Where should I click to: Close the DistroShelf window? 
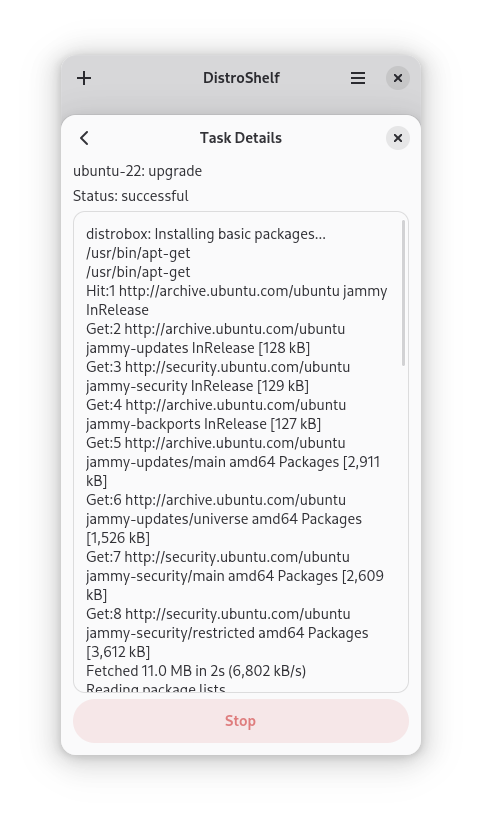coord(398,78)
